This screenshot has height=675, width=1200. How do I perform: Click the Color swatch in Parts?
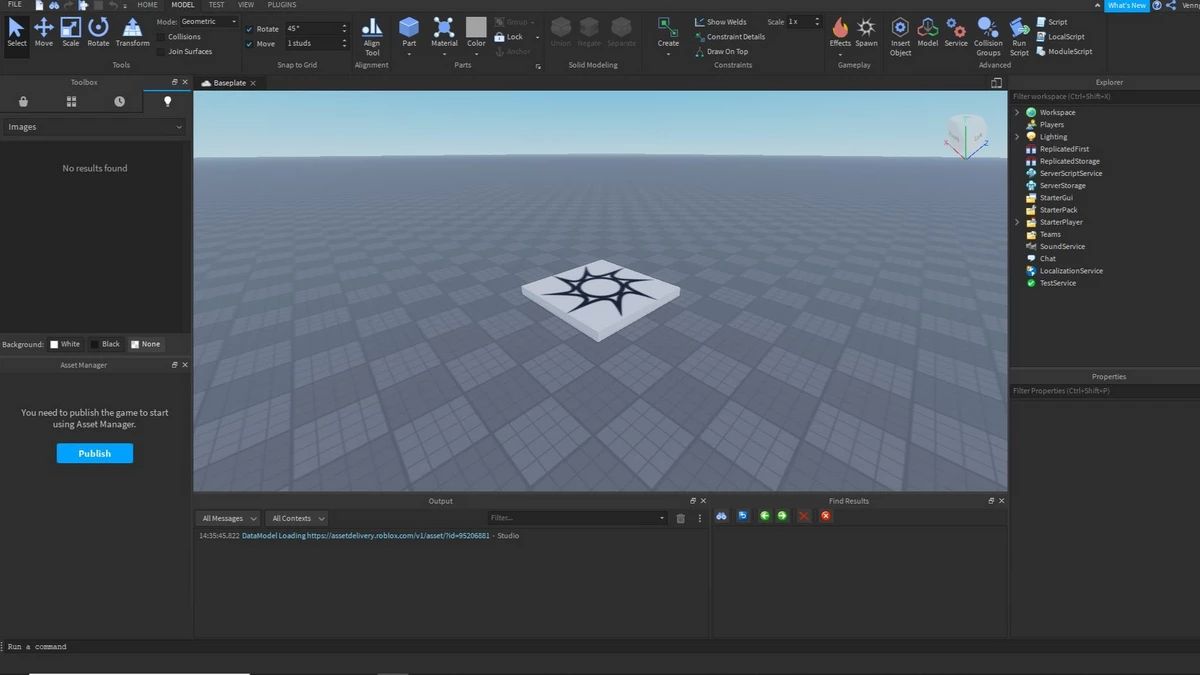pos(476,27)
